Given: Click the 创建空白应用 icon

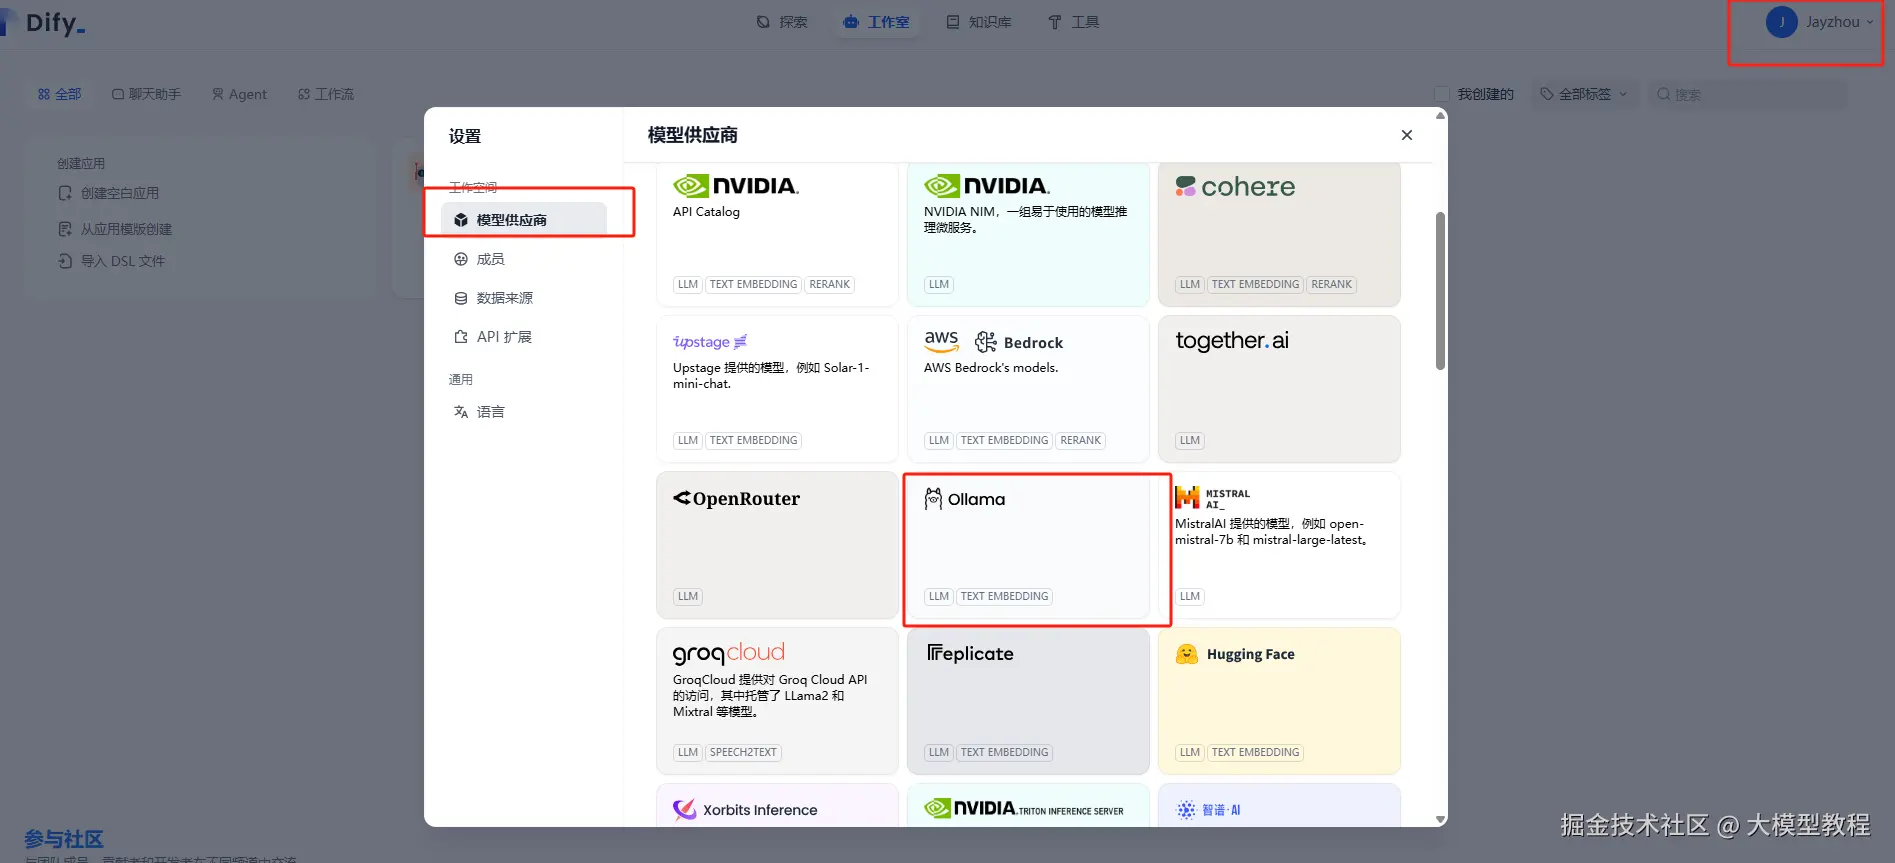Looking at the screenshot, I should pyautogui.click(x=65, y=193).
